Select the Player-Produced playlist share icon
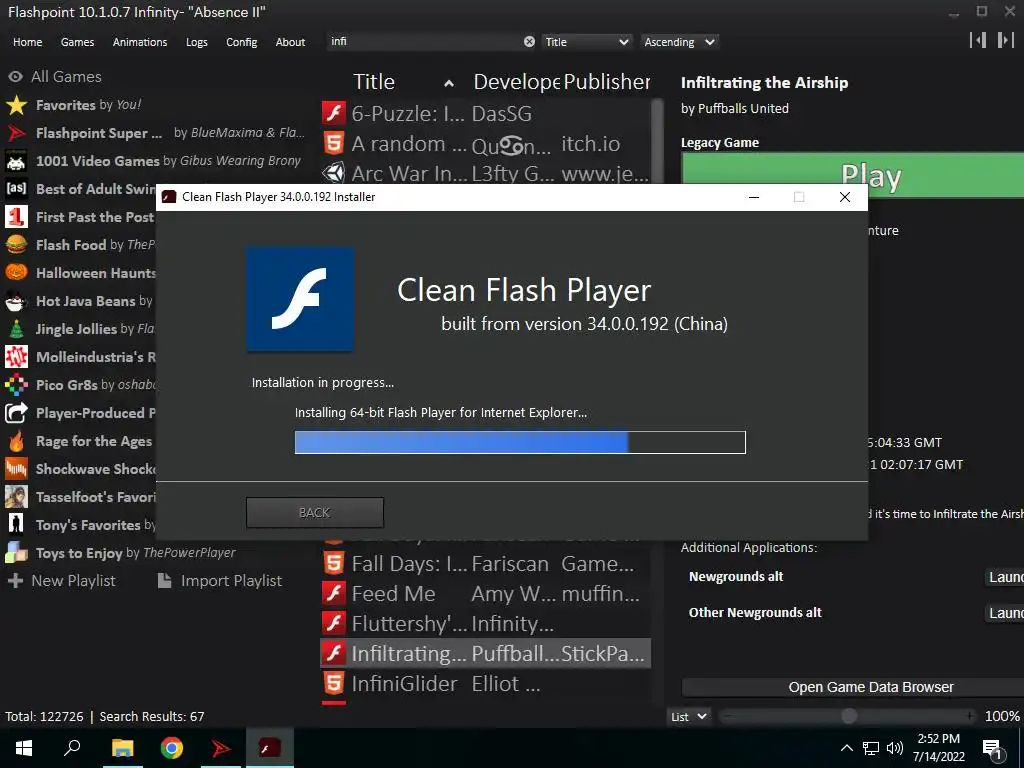Screen dimensions: 1024x768 (16, 413)
